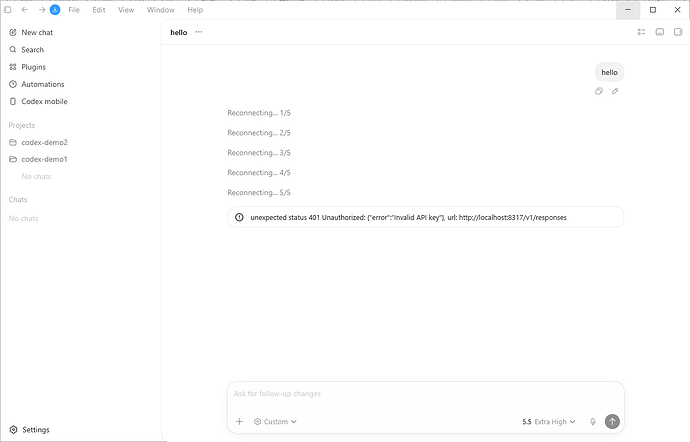Click the Reconnecting... 5/5 line
This screenshot has width=690, height=442.
coord(259,192)
